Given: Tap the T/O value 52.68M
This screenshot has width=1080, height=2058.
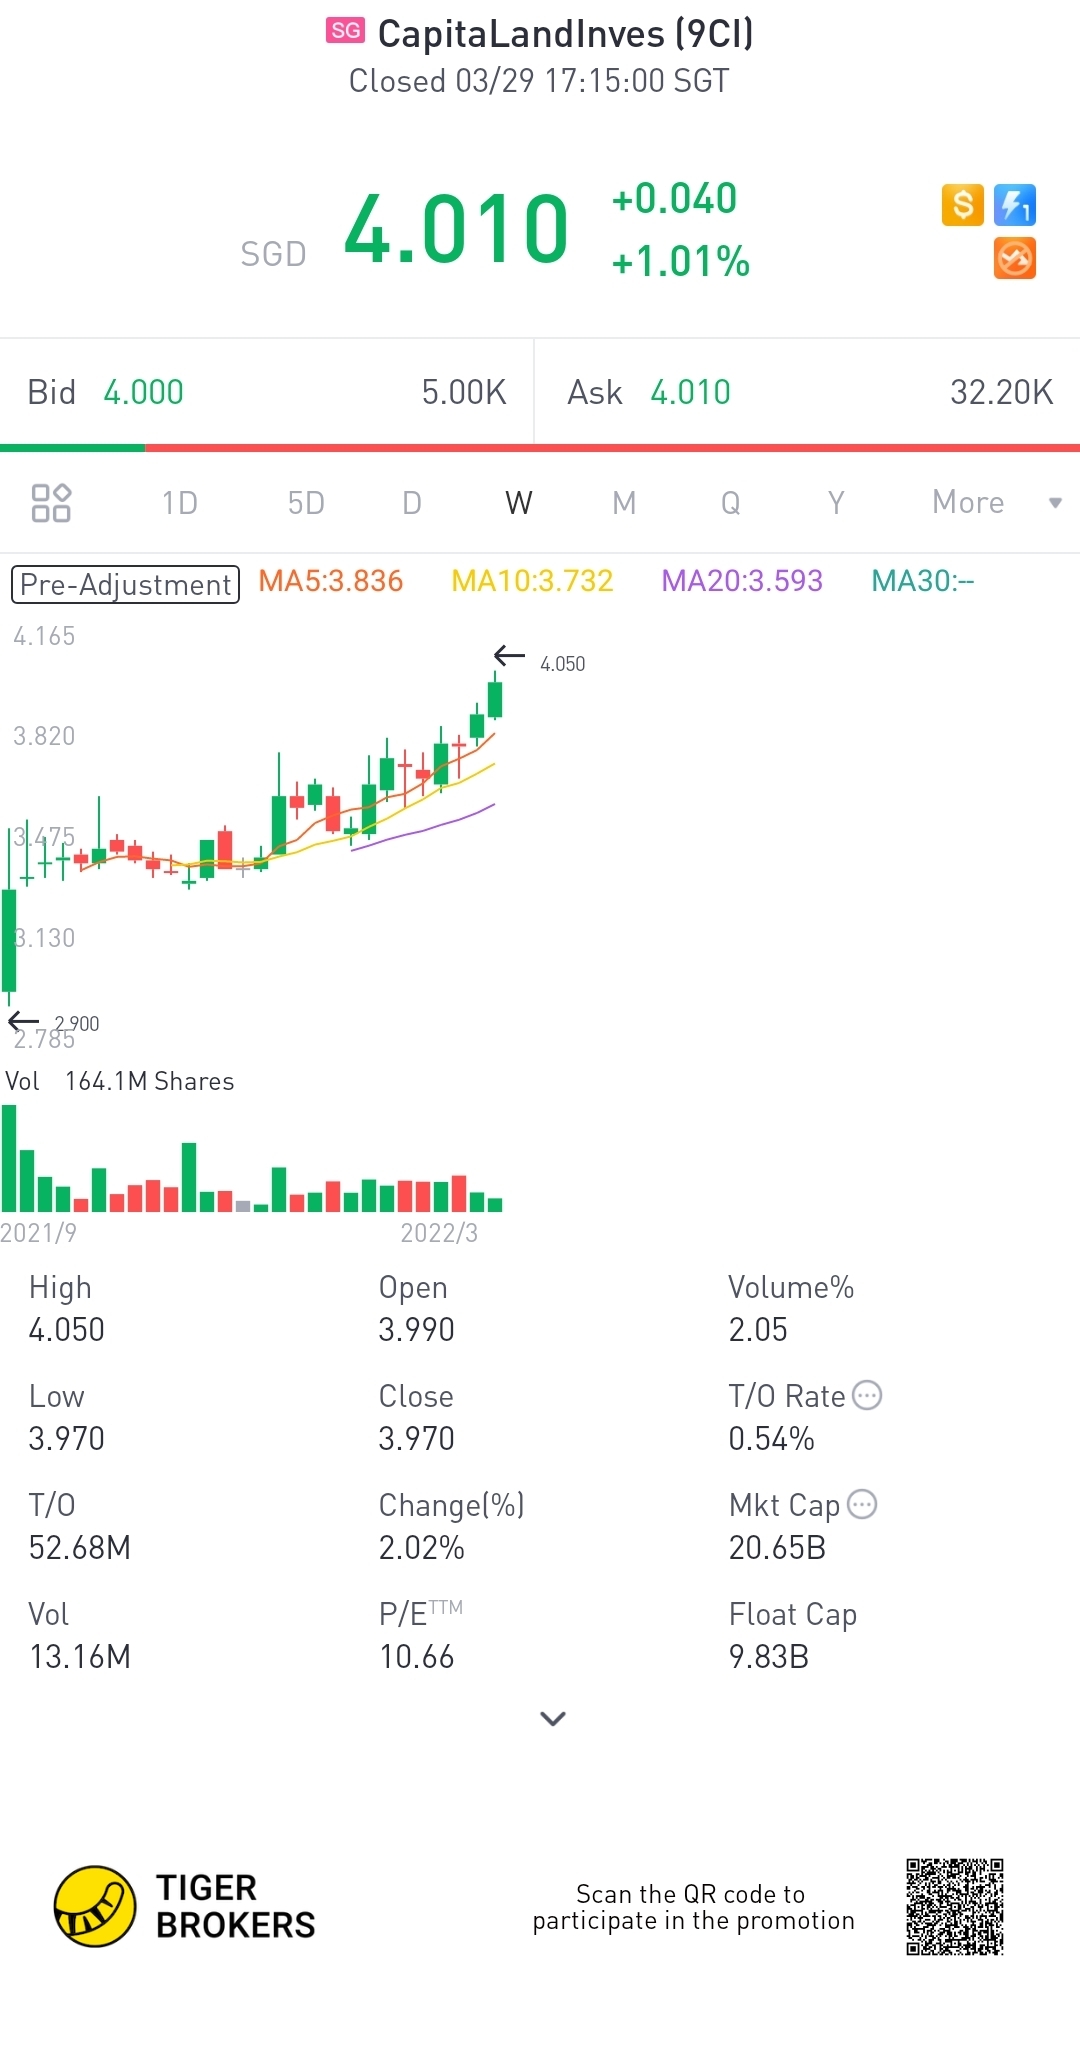Looking at the screenshot, I should (79, 1548).
